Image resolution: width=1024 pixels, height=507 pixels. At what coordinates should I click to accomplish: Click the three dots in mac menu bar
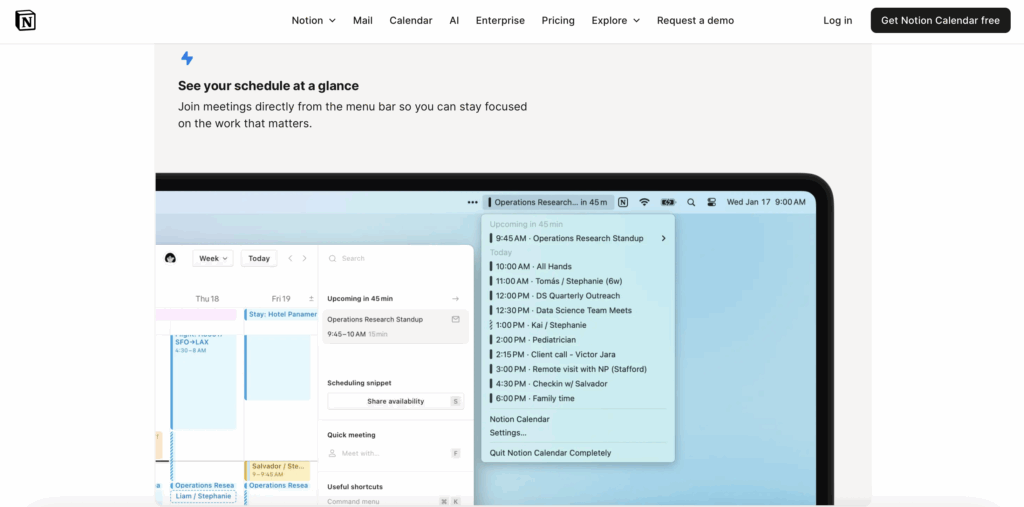(x=473, y=203)
